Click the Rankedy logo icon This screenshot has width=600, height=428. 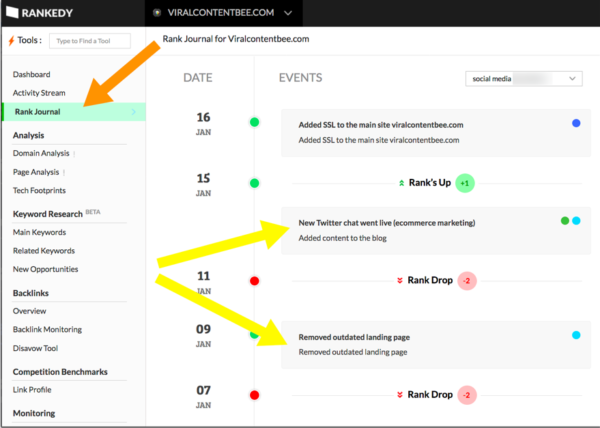click(x=12, y=13)
